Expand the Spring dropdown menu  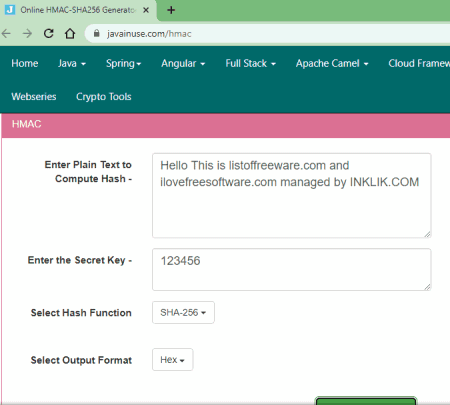click(123, 63)
